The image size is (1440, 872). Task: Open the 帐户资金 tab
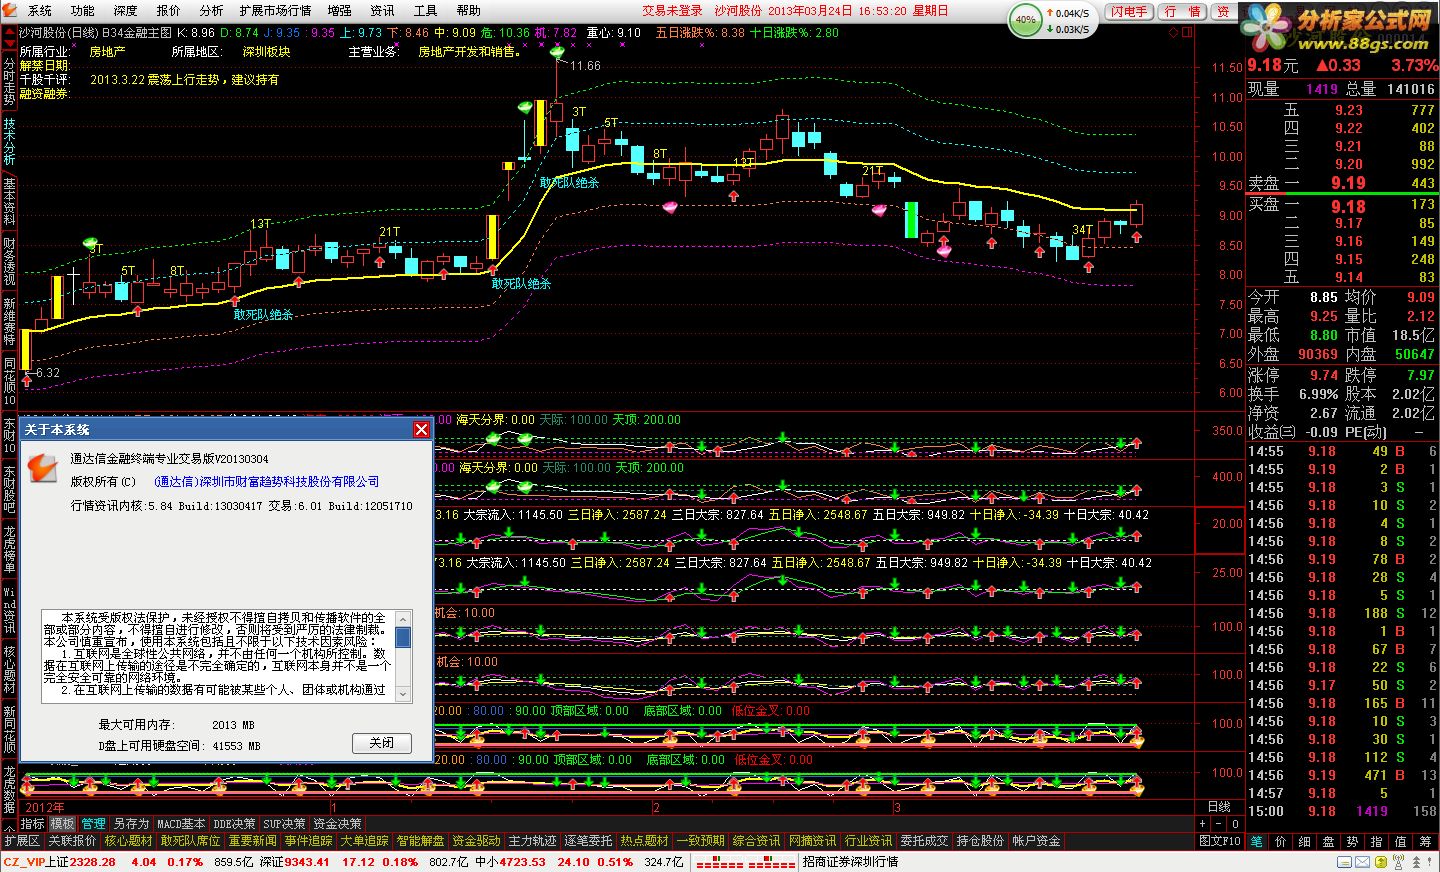(1036, 841)
